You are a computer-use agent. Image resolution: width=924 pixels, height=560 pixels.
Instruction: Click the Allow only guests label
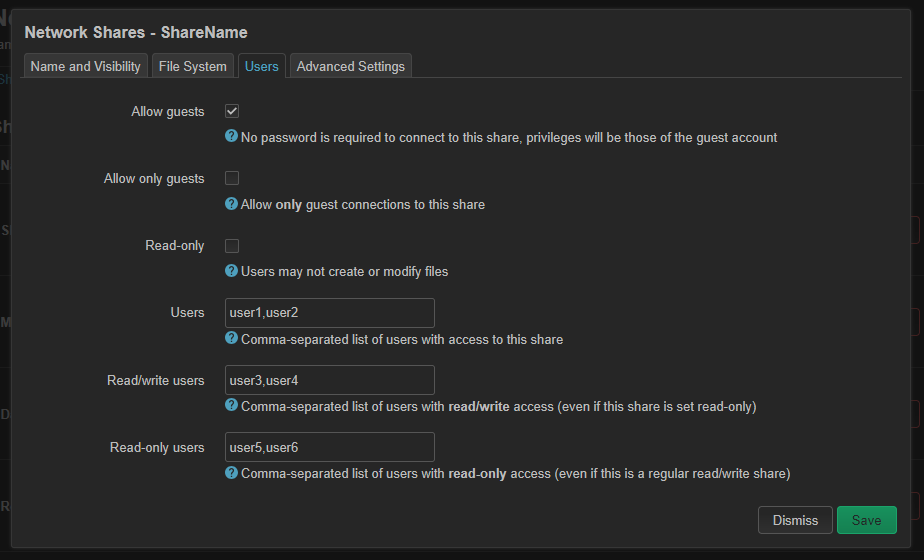point(154,179)
